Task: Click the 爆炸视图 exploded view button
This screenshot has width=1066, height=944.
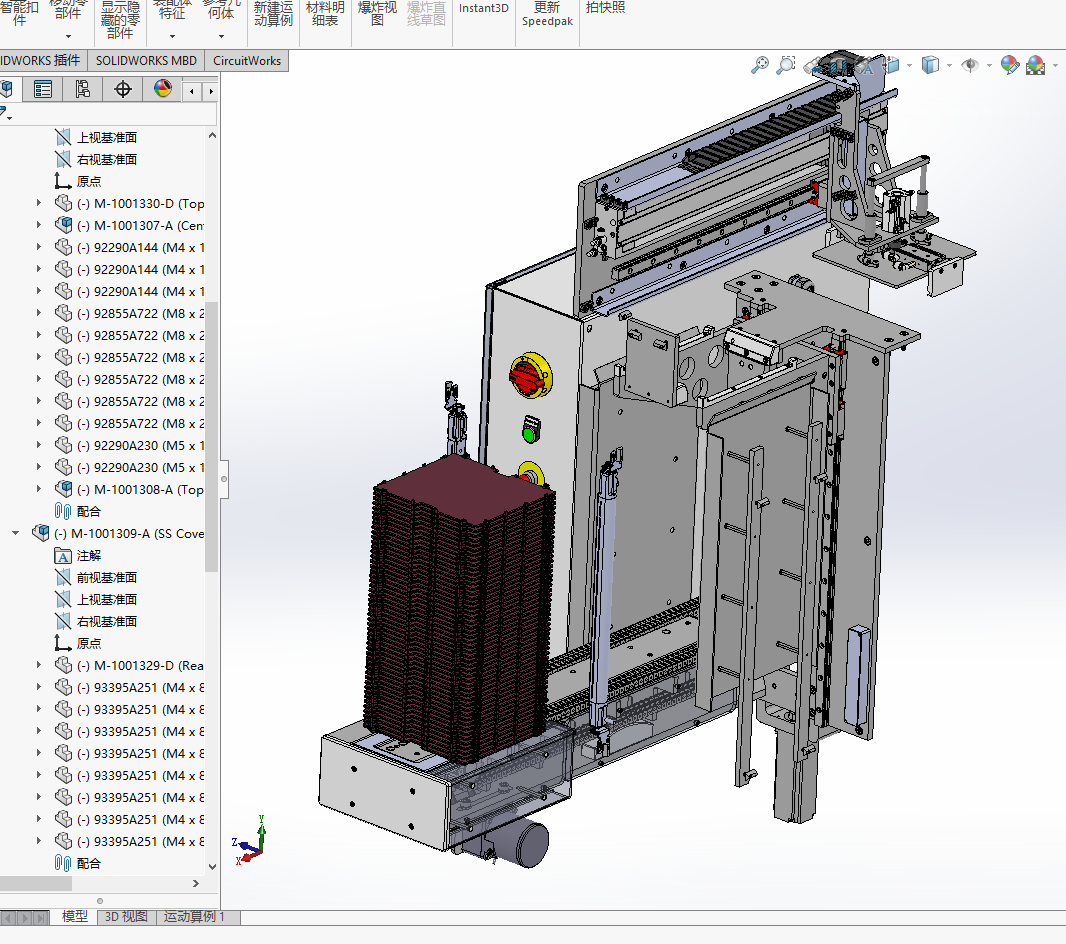Action: click(x=377, y=14)
